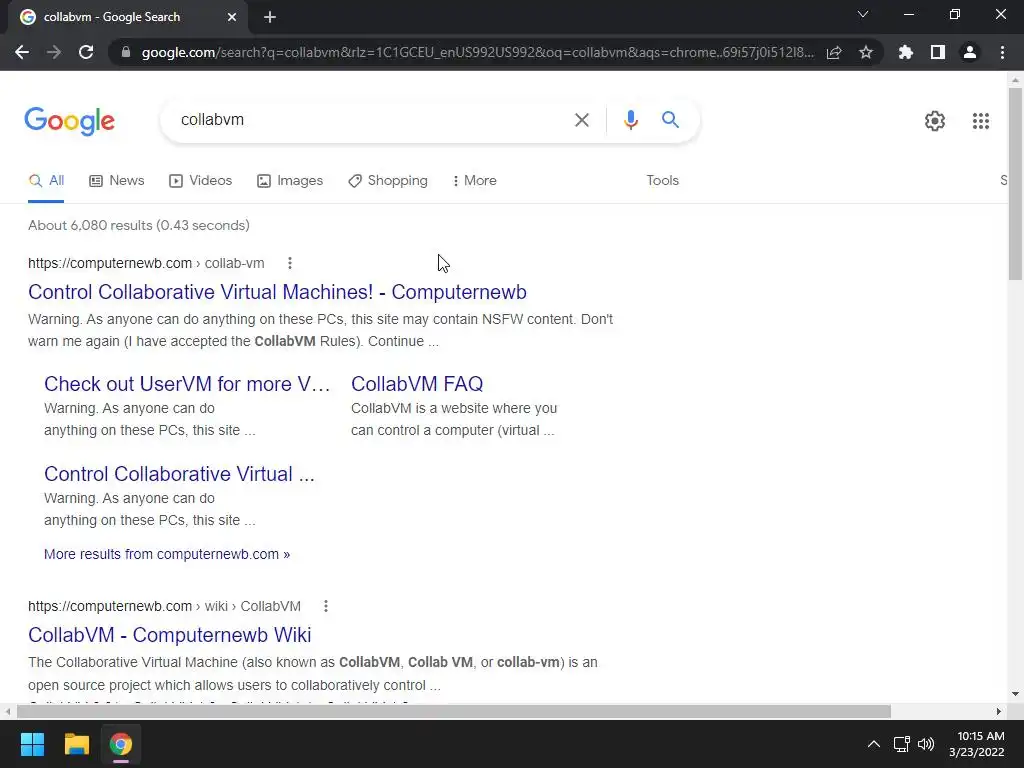Open CollabVM - Computernewb Wiki result
Image resolution: width=1024 pixels, height=768 pixels.
click(169, 635)
